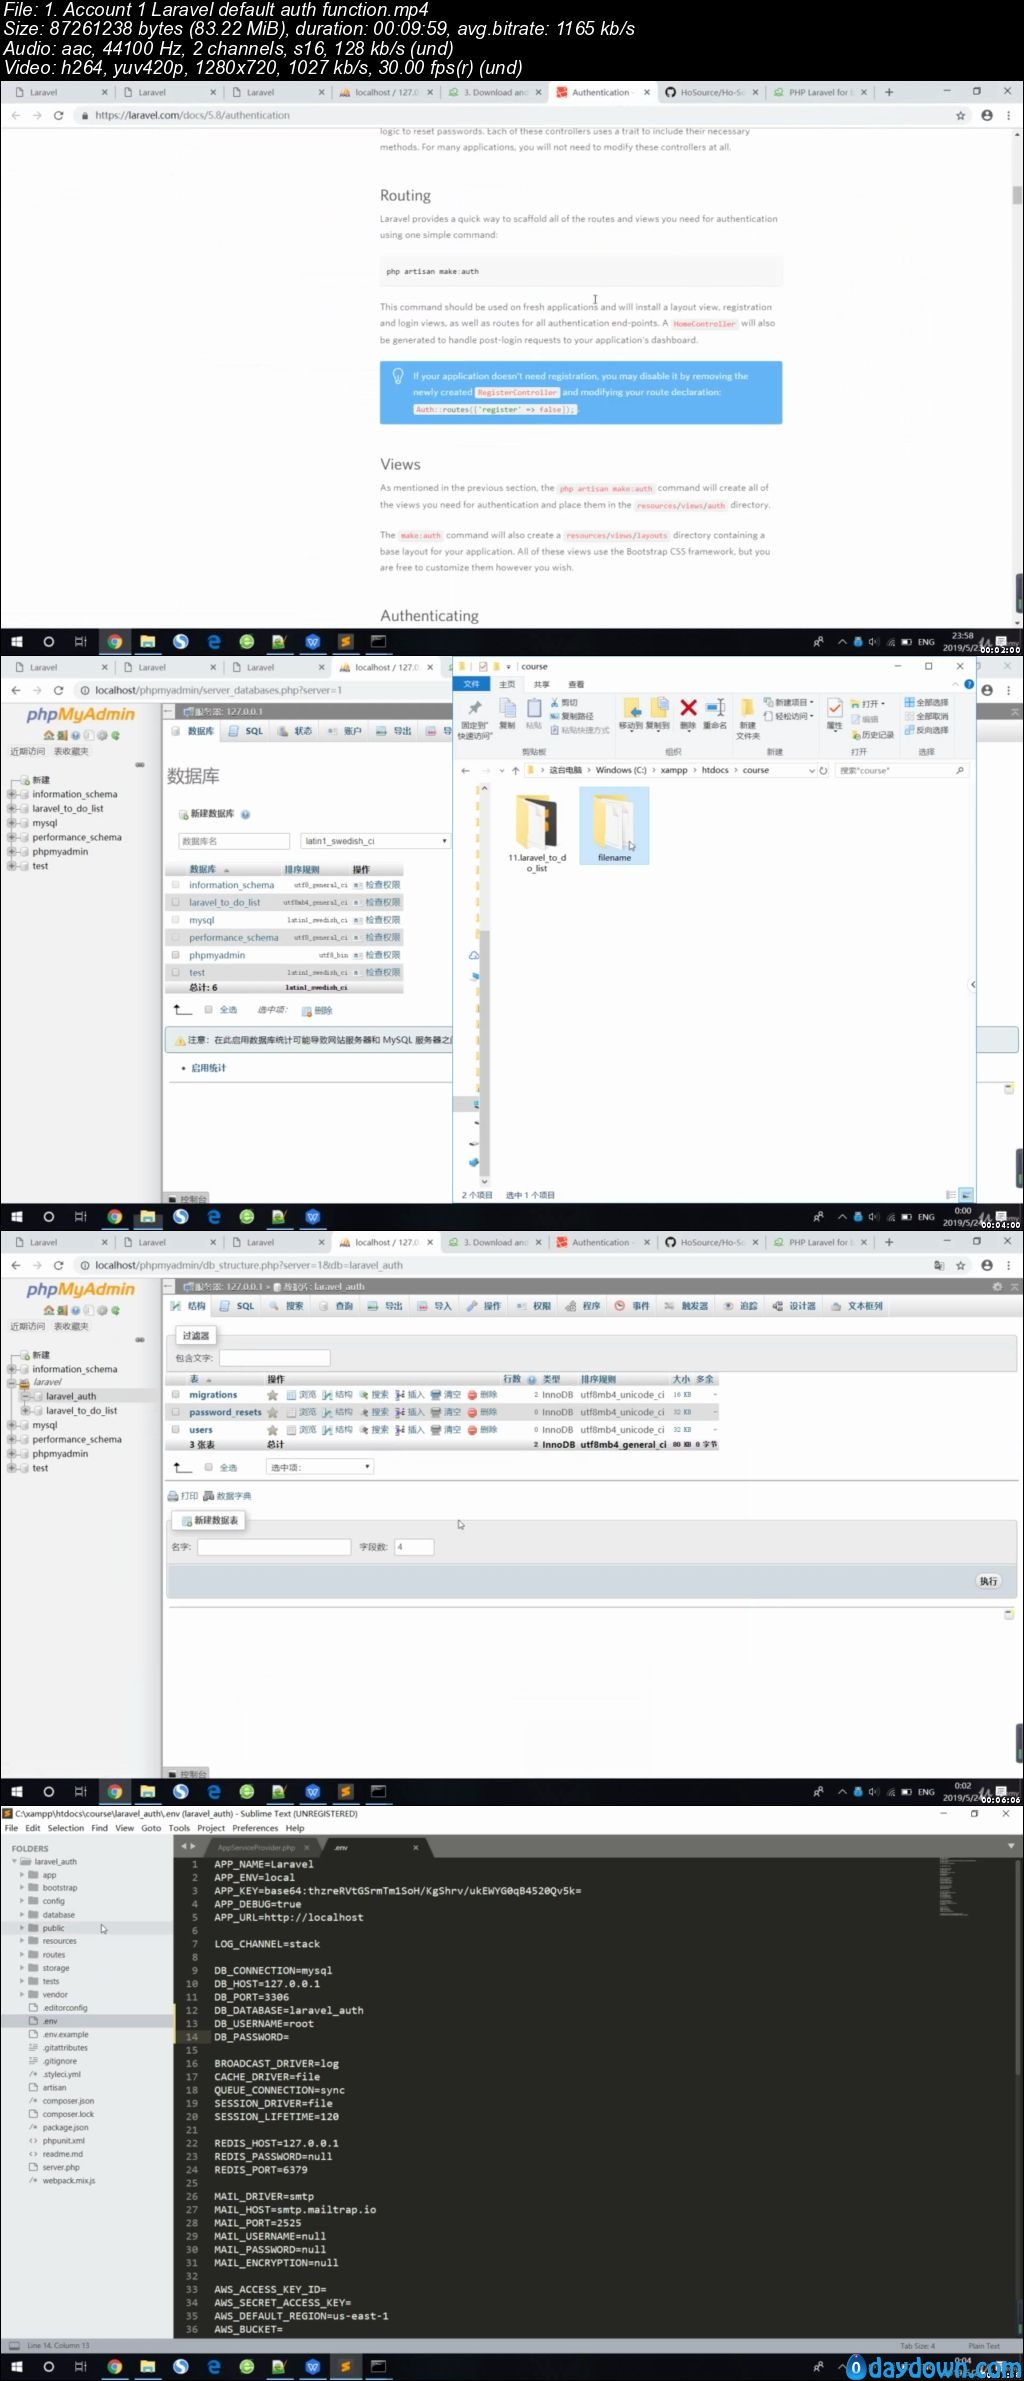Click the refresh icon next to the Explorer address path

(x=824, y=770)
